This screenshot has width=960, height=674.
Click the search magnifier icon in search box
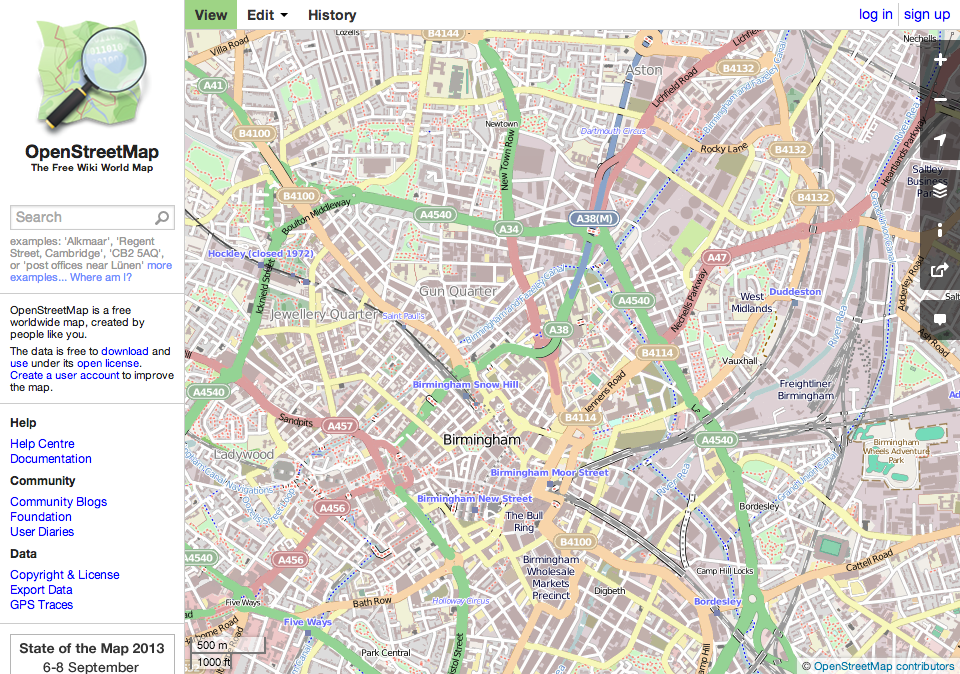tap(162, 217)
